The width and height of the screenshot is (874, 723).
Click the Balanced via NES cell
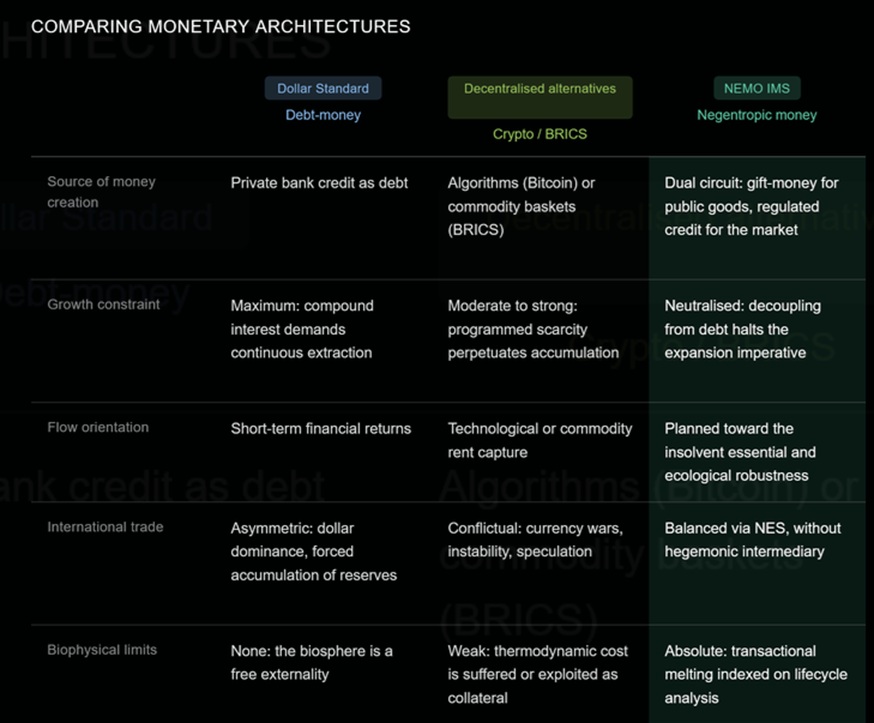[752, 540]
